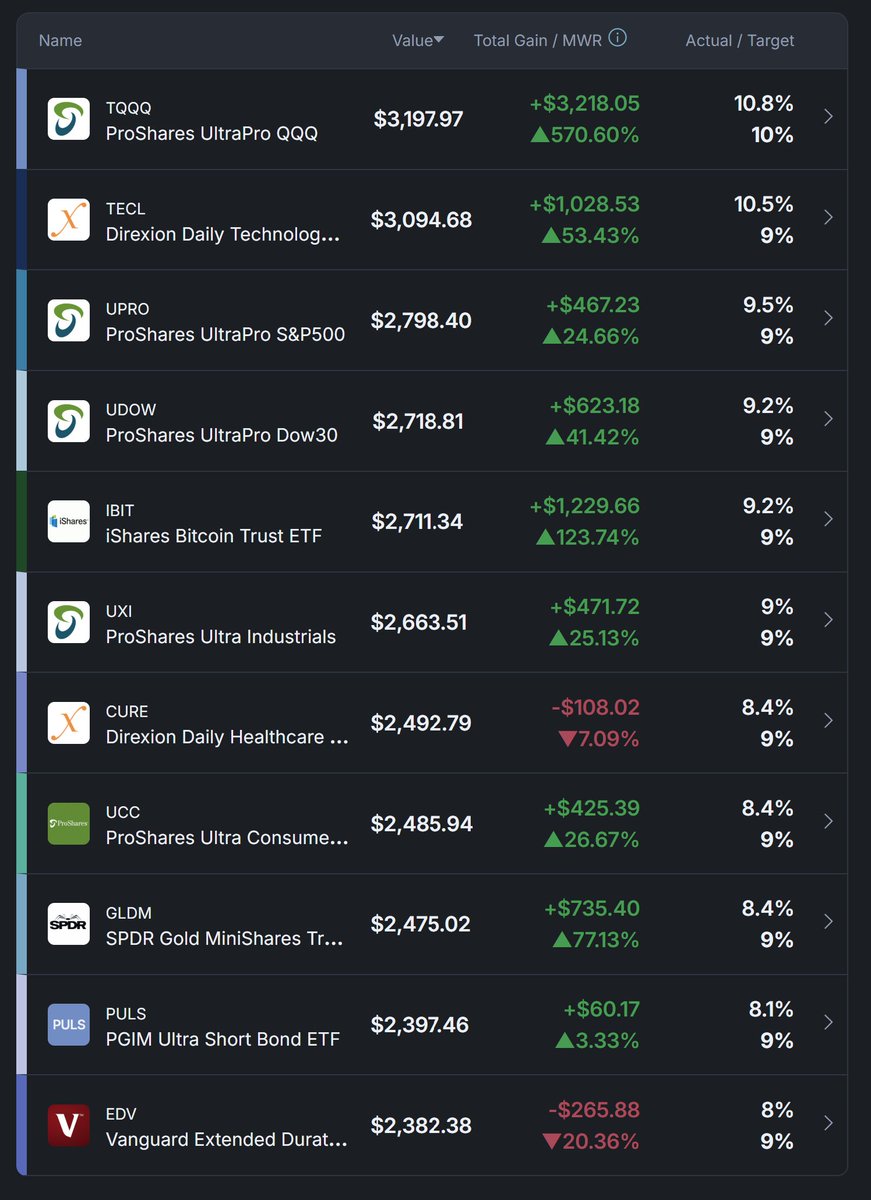Click the $2,382.38 value cell
871x1200 pixels.
pyautogui.click(x=421, y=1125)
